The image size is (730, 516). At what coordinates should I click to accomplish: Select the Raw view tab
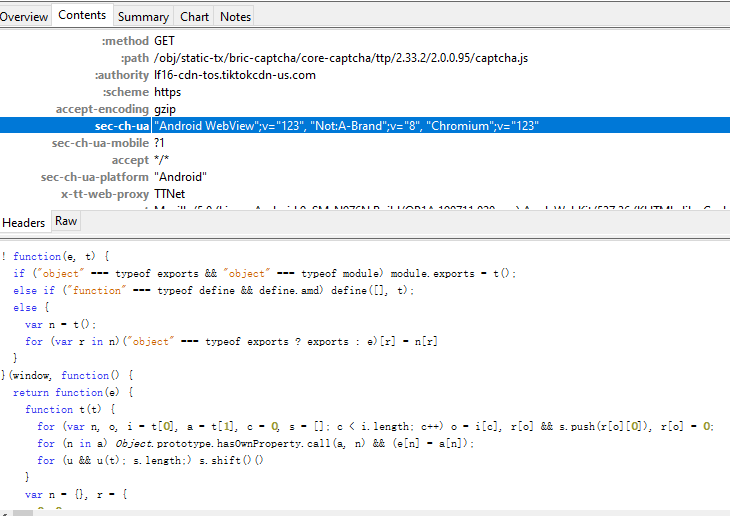click(66, 222)
